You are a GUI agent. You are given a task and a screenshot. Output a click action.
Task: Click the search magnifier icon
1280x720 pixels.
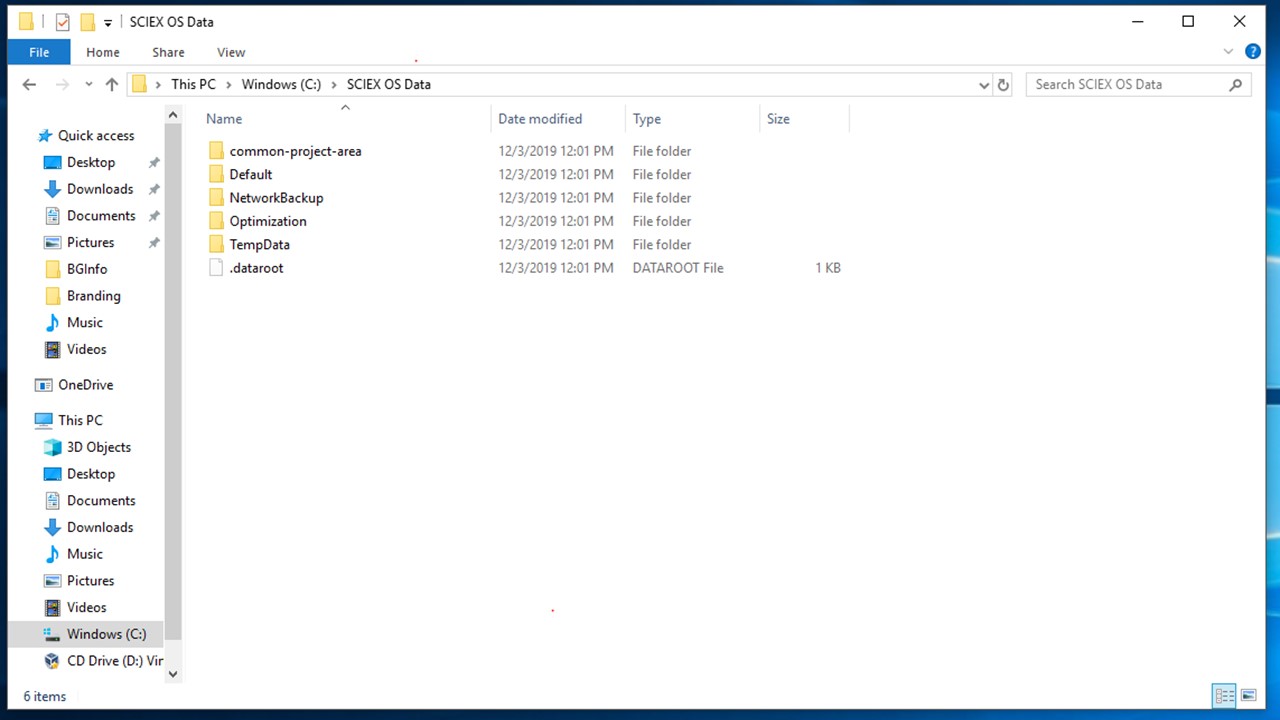pos(1236,85)
